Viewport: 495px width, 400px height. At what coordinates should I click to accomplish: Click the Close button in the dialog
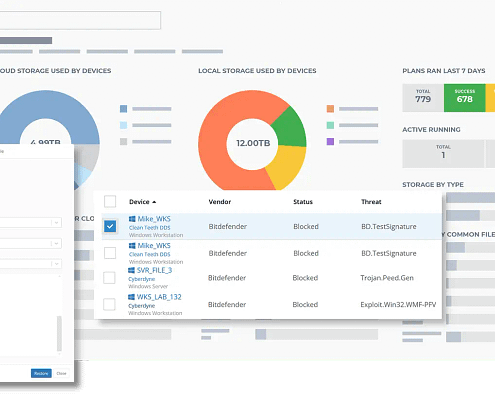[61, 373]
